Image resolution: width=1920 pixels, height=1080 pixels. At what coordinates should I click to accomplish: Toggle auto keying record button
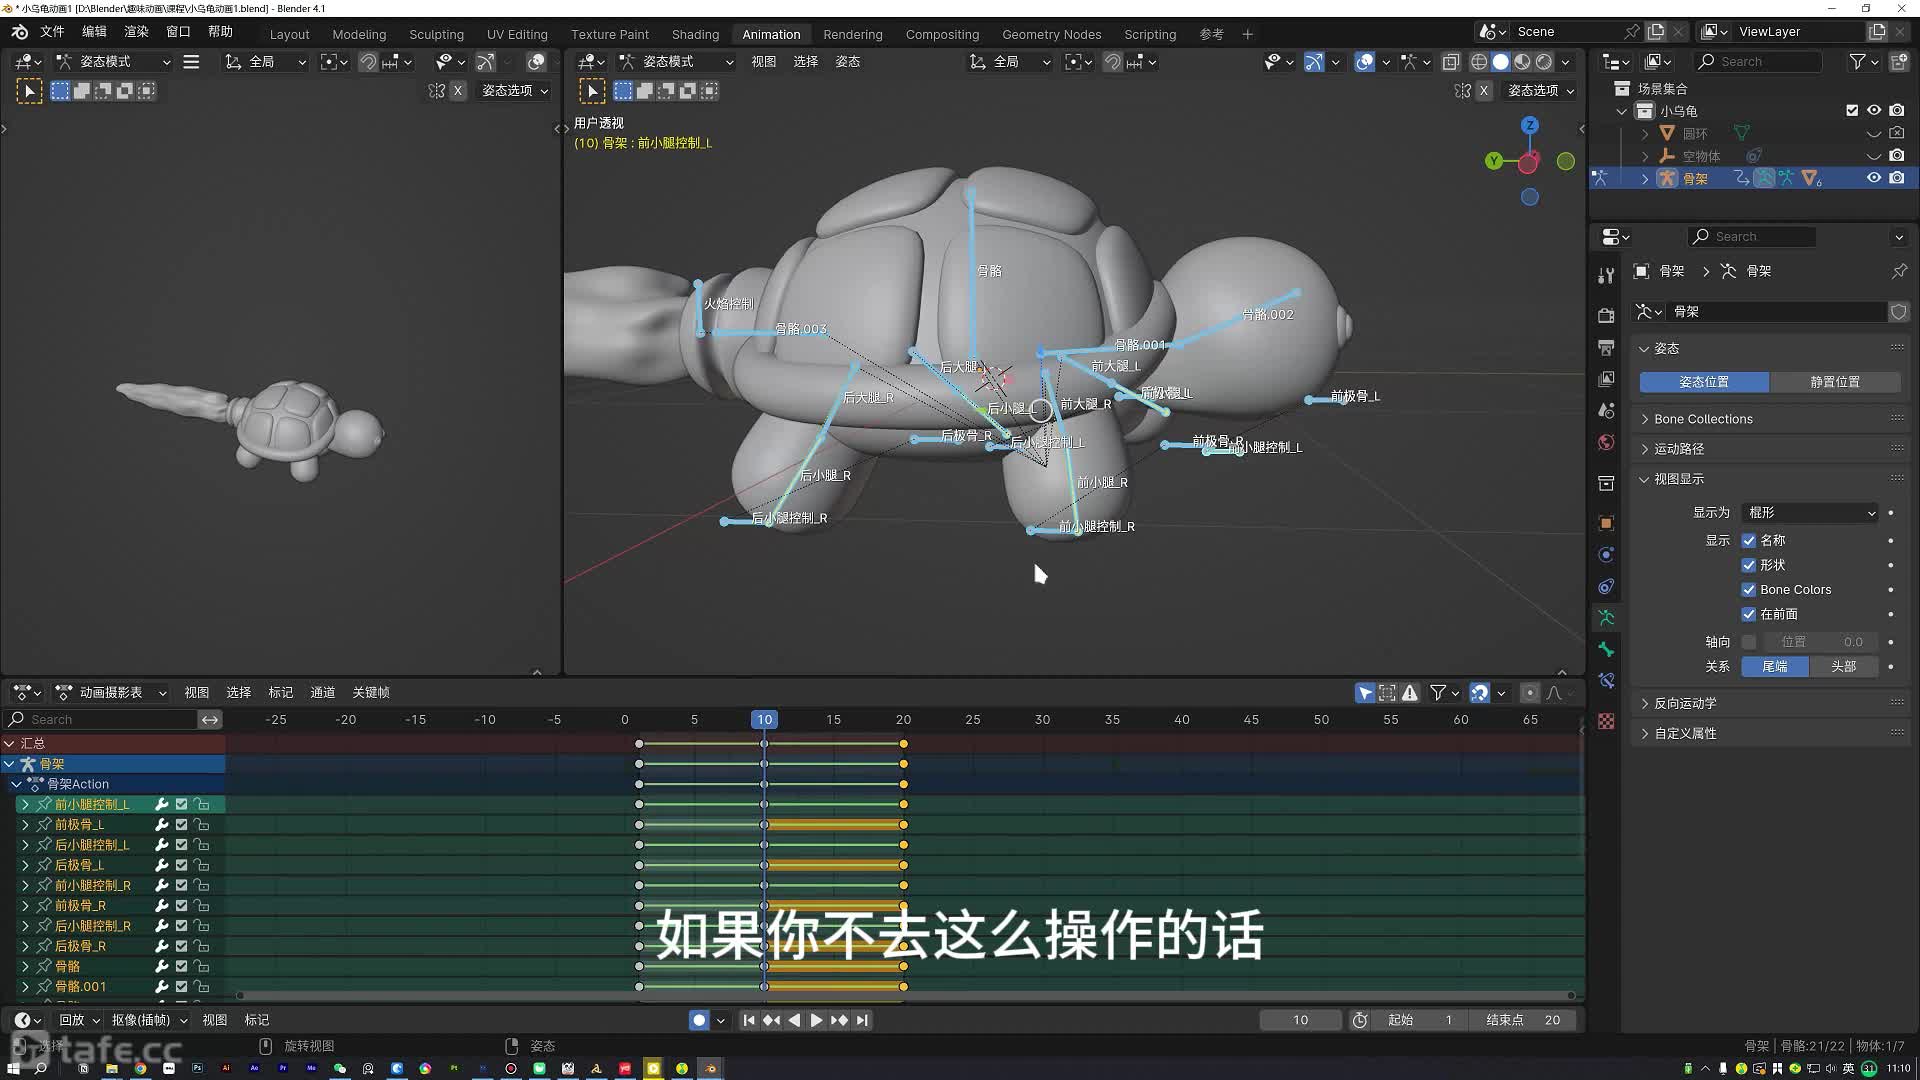699,1020
